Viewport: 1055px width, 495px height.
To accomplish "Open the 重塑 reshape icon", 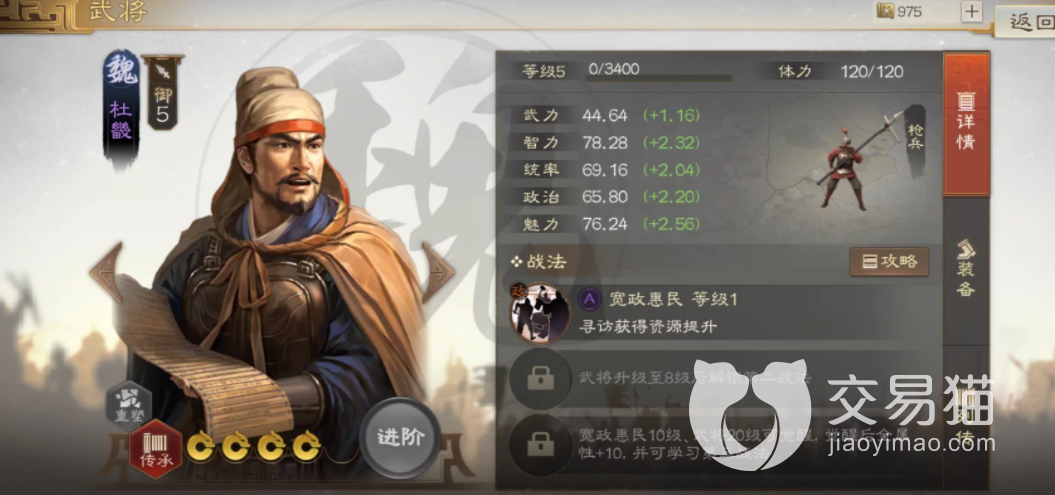I will click(129, 406).
